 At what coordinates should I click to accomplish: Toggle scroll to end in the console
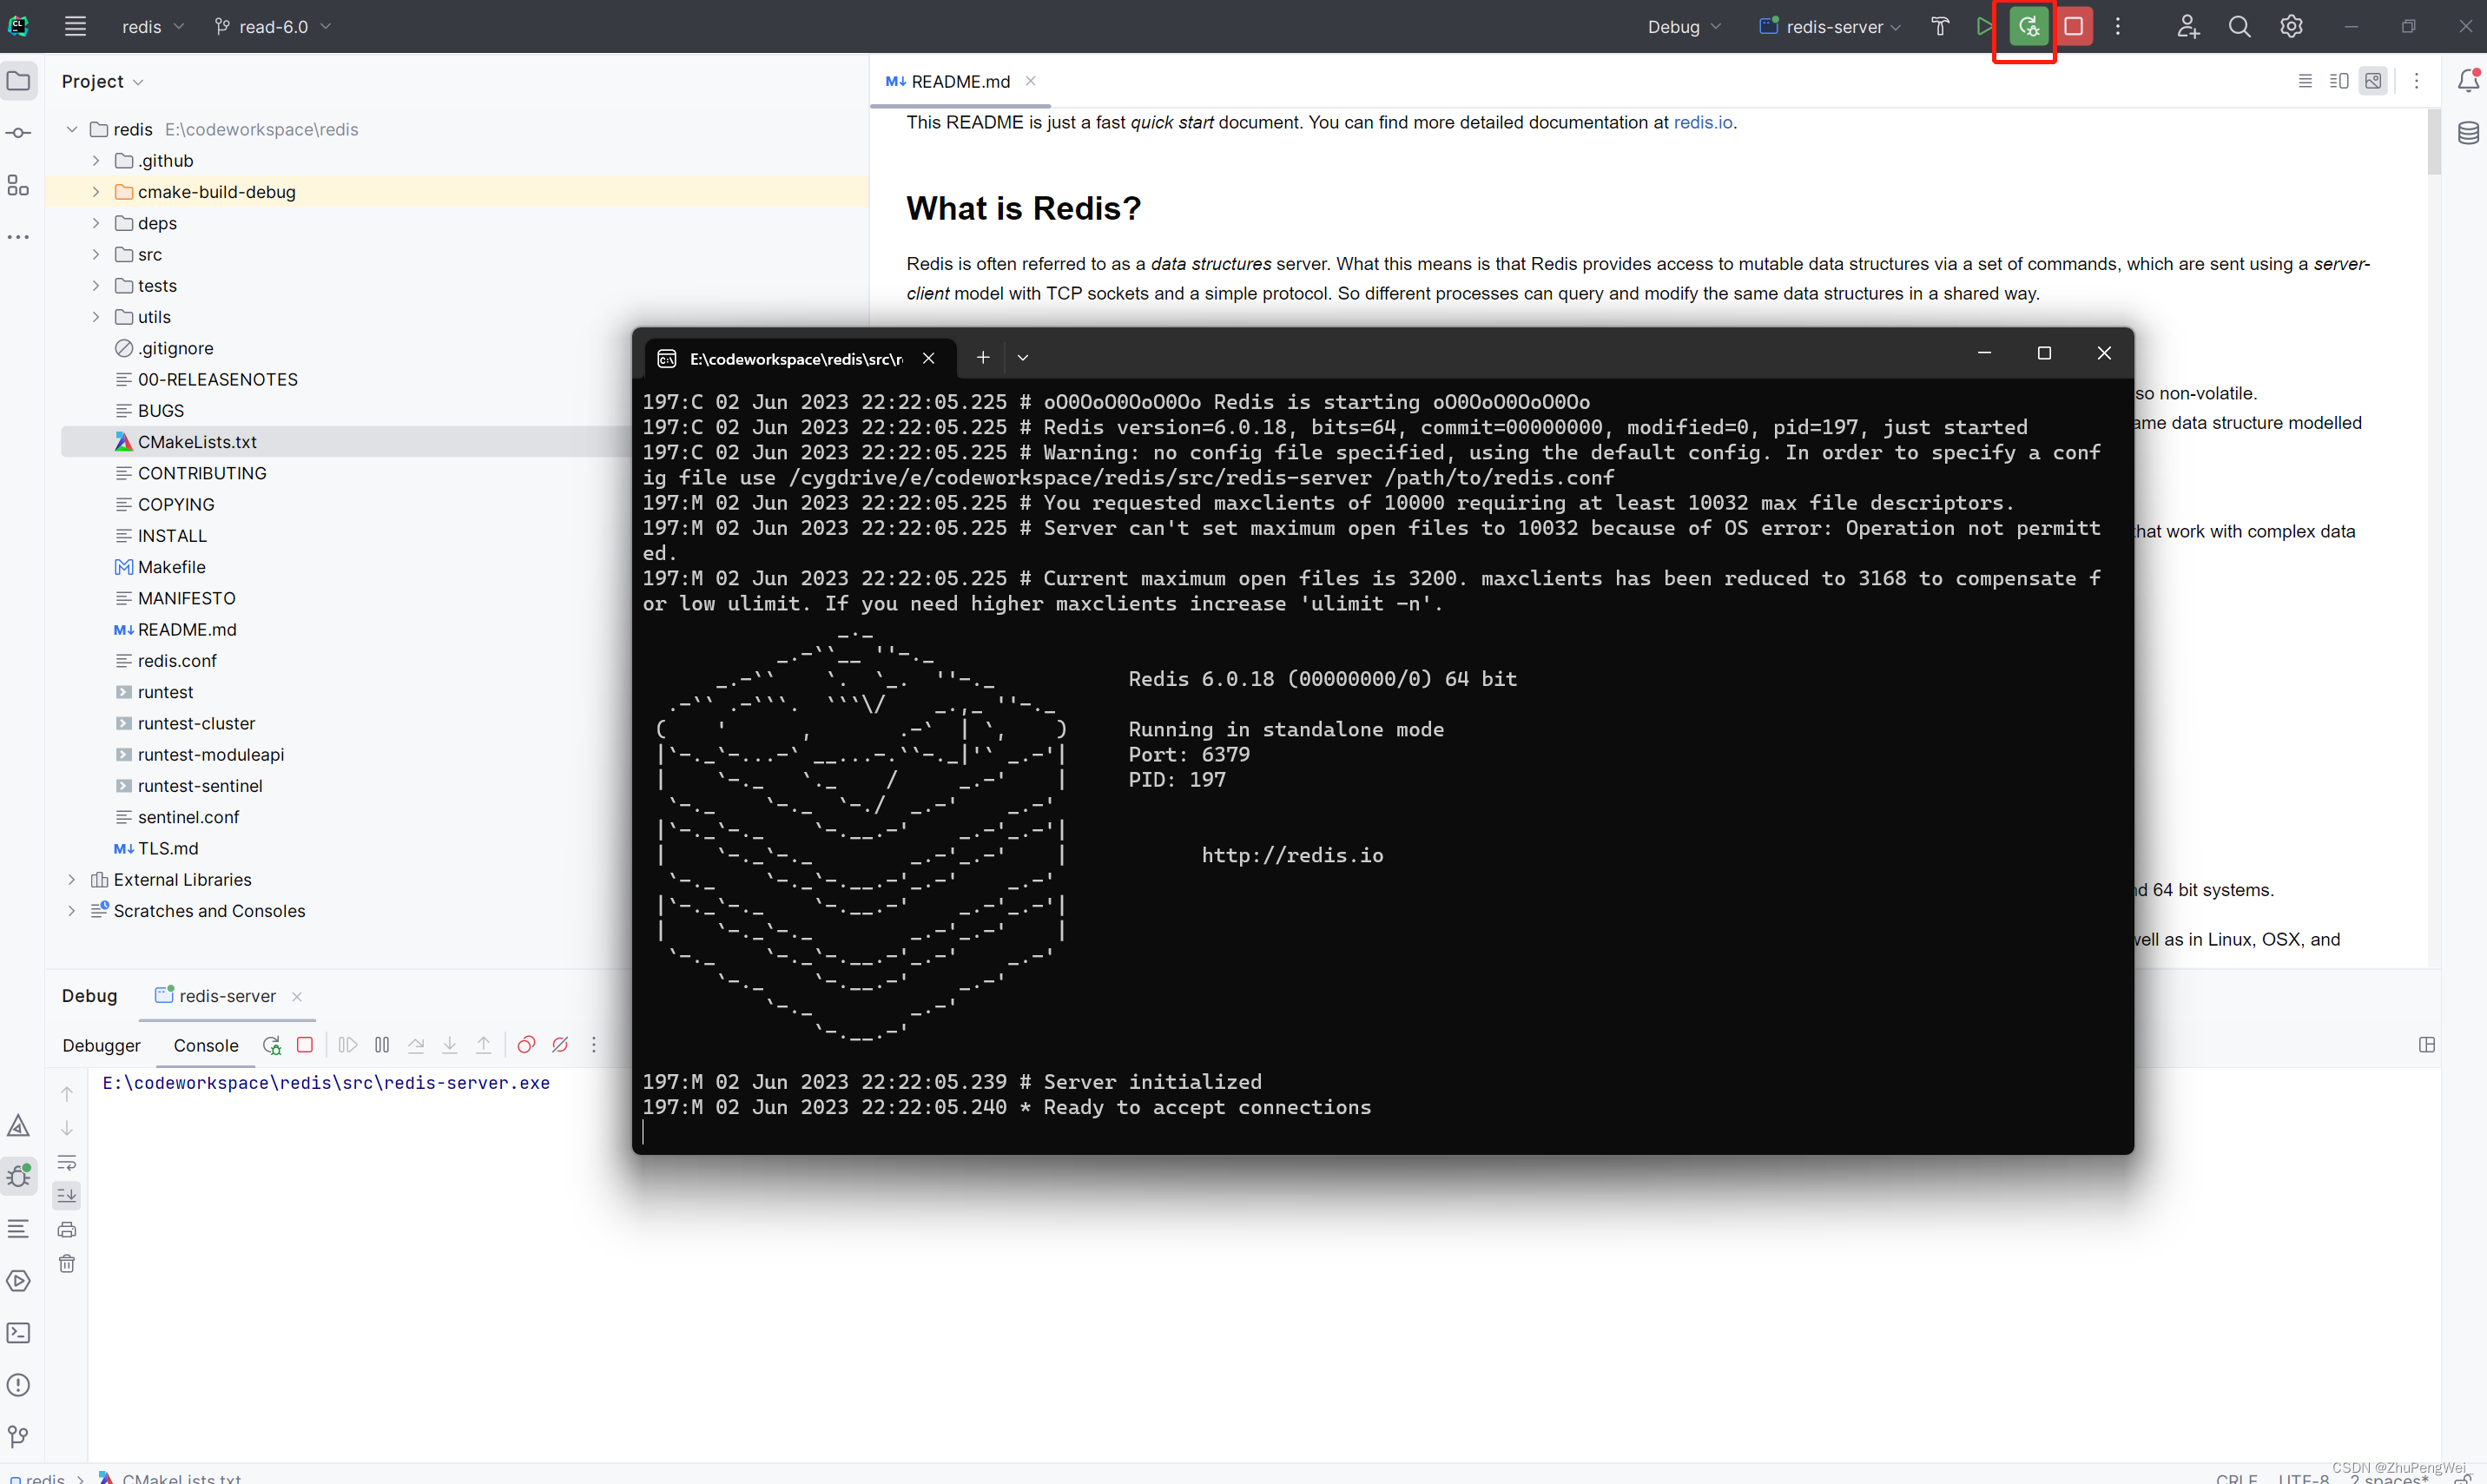(x=67, y=1195)
